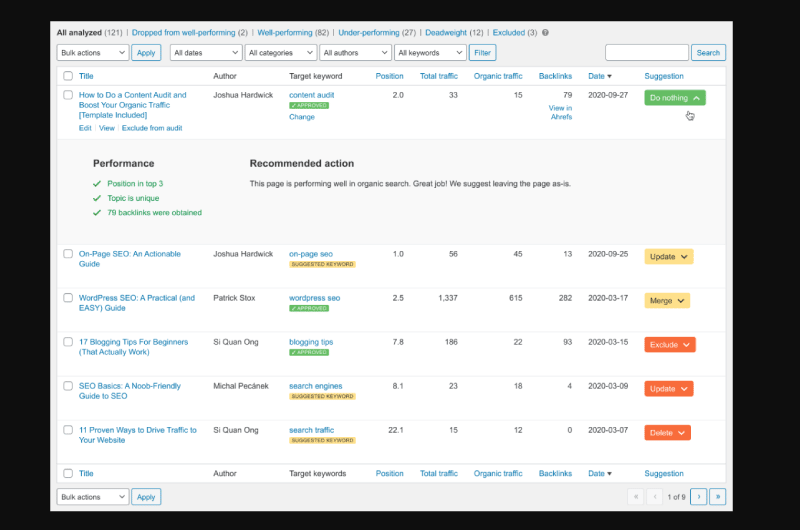The width and height of the screenshot is (800, 530).
Task: Click the Date sort arrow in top header
Action: click(609, 77)
